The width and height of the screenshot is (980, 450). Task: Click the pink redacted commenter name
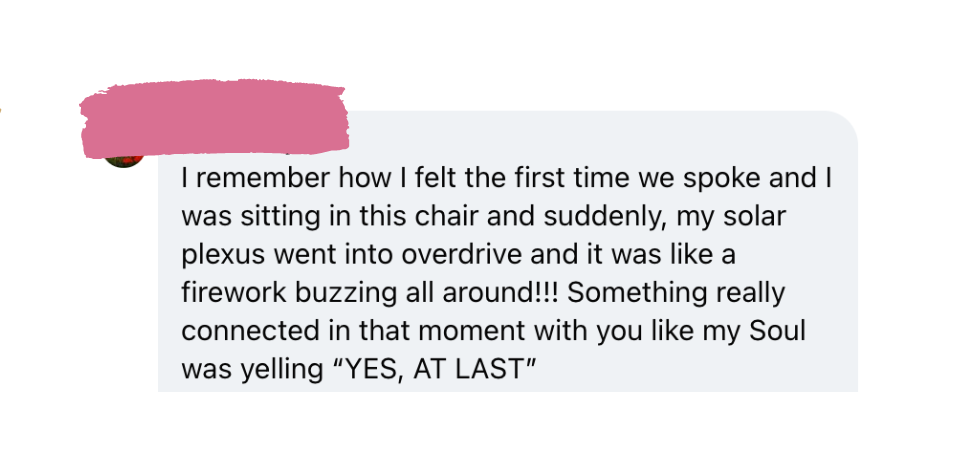pyautogui.click(x=214, y=118)
